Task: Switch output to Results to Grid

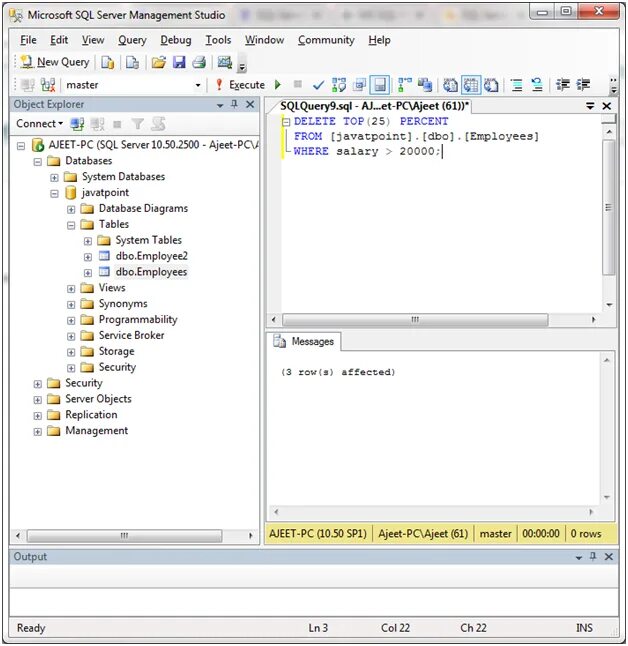Action: click(471, 85)
